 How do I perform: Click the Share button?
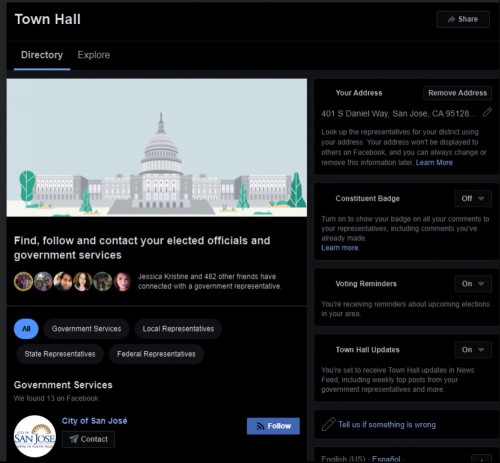[463, 19]
